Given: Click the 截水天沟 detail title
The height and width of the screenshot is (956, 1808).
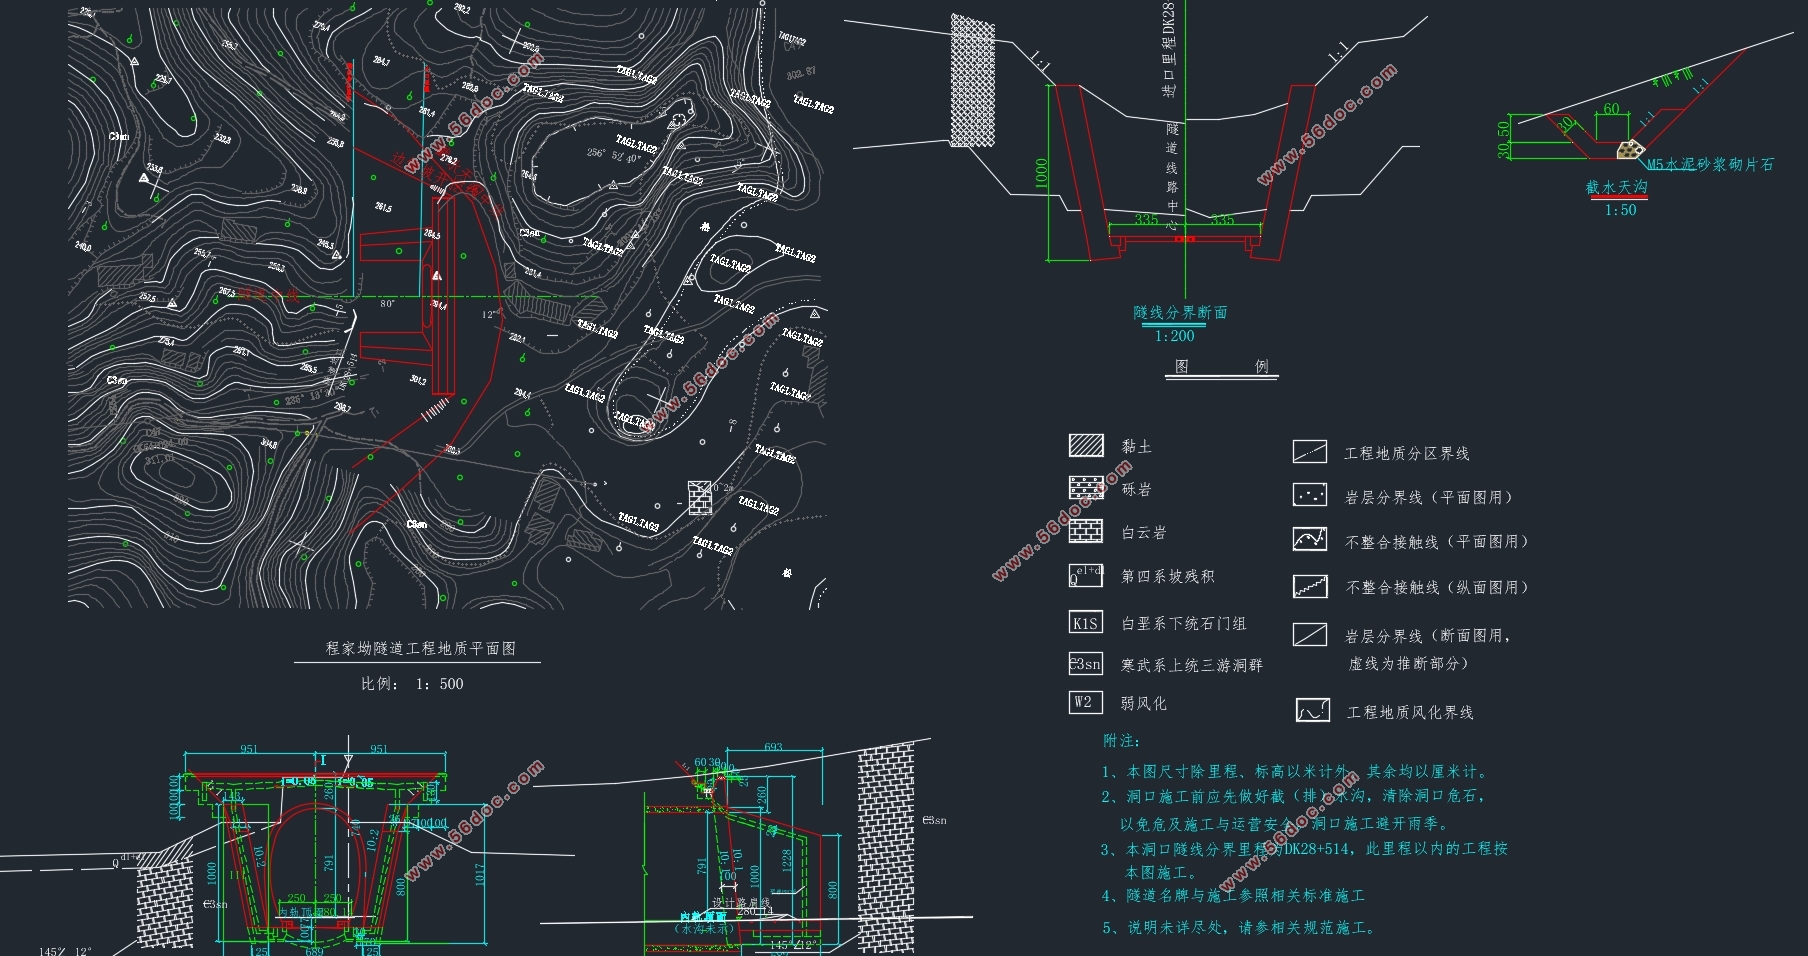Looking at the screenshot, I should (1616, 187).
